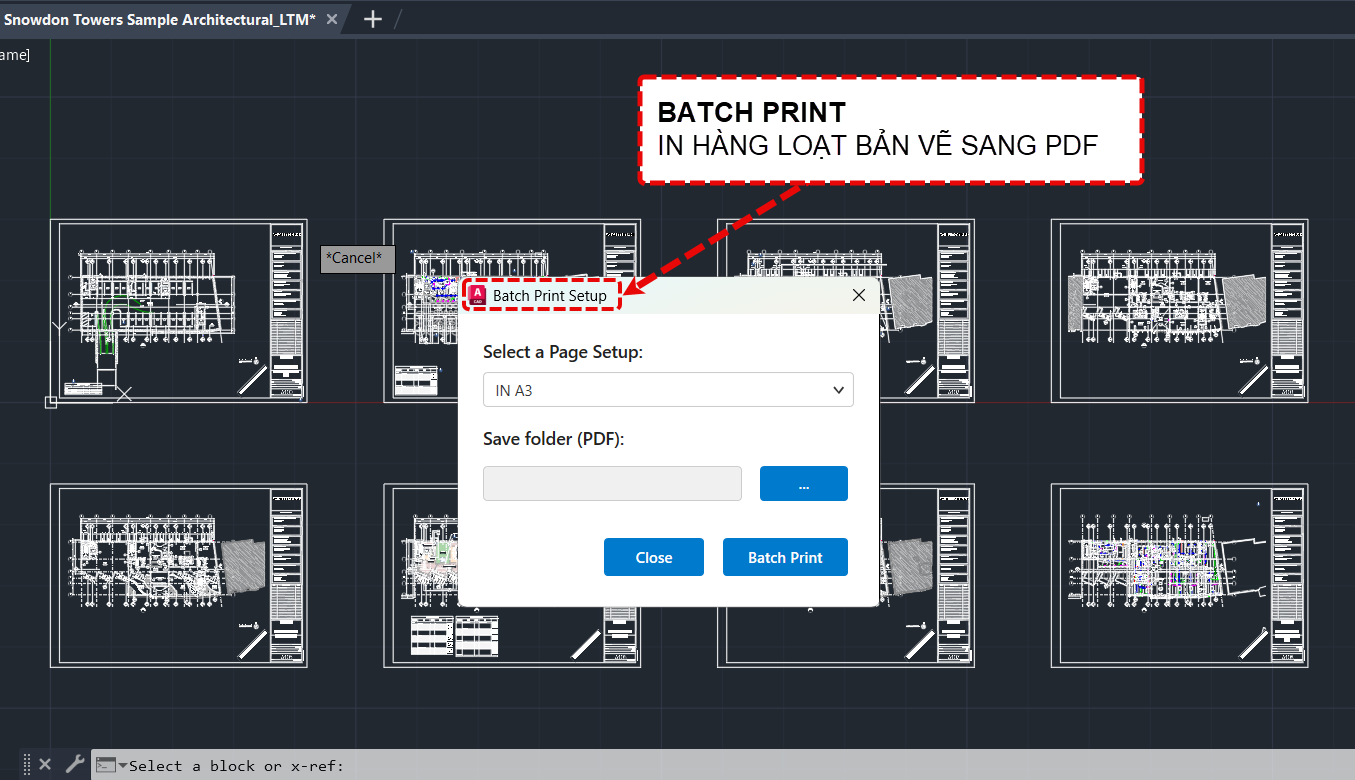Click the chevron on the IN A3 combo box
1355x780 pixels.
click(839, 390)
